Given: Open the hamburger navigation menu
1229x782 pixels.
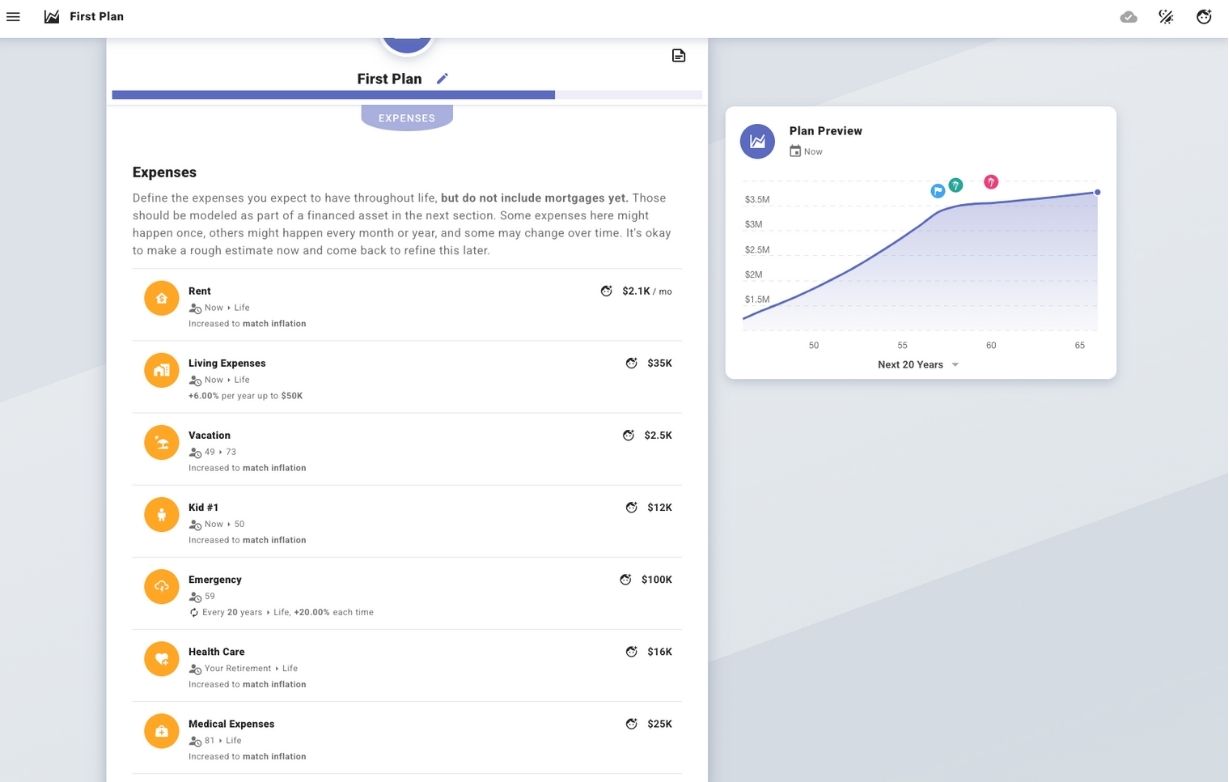Looking at the screenshot, I should pos(13,17).
